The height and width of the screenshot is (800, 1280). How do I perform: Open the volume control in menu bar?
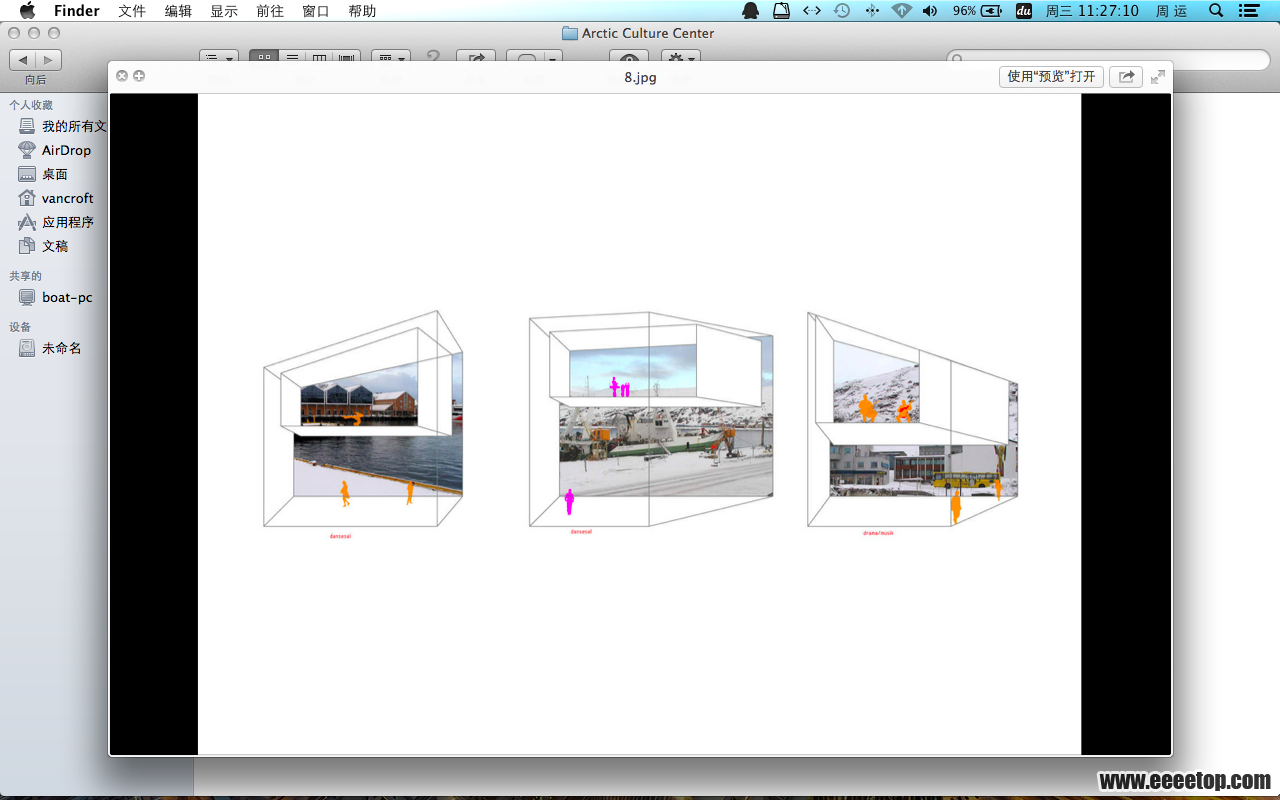coord(930,11)
